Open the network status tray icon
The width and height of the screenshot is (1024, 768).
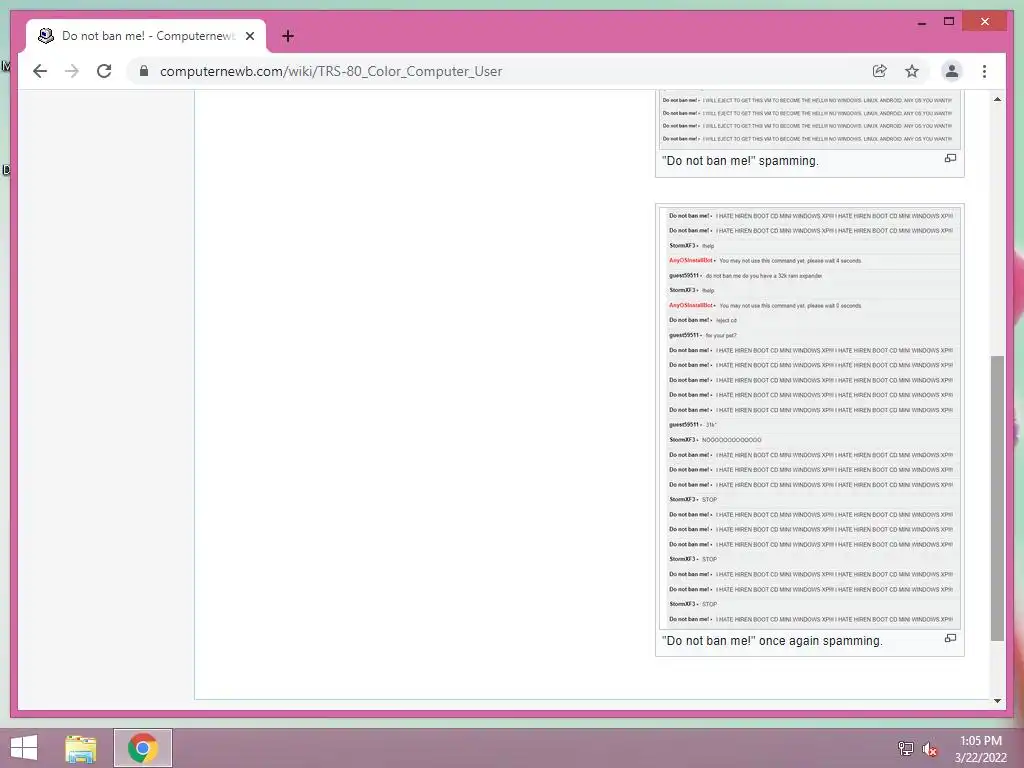coord(906,748)
